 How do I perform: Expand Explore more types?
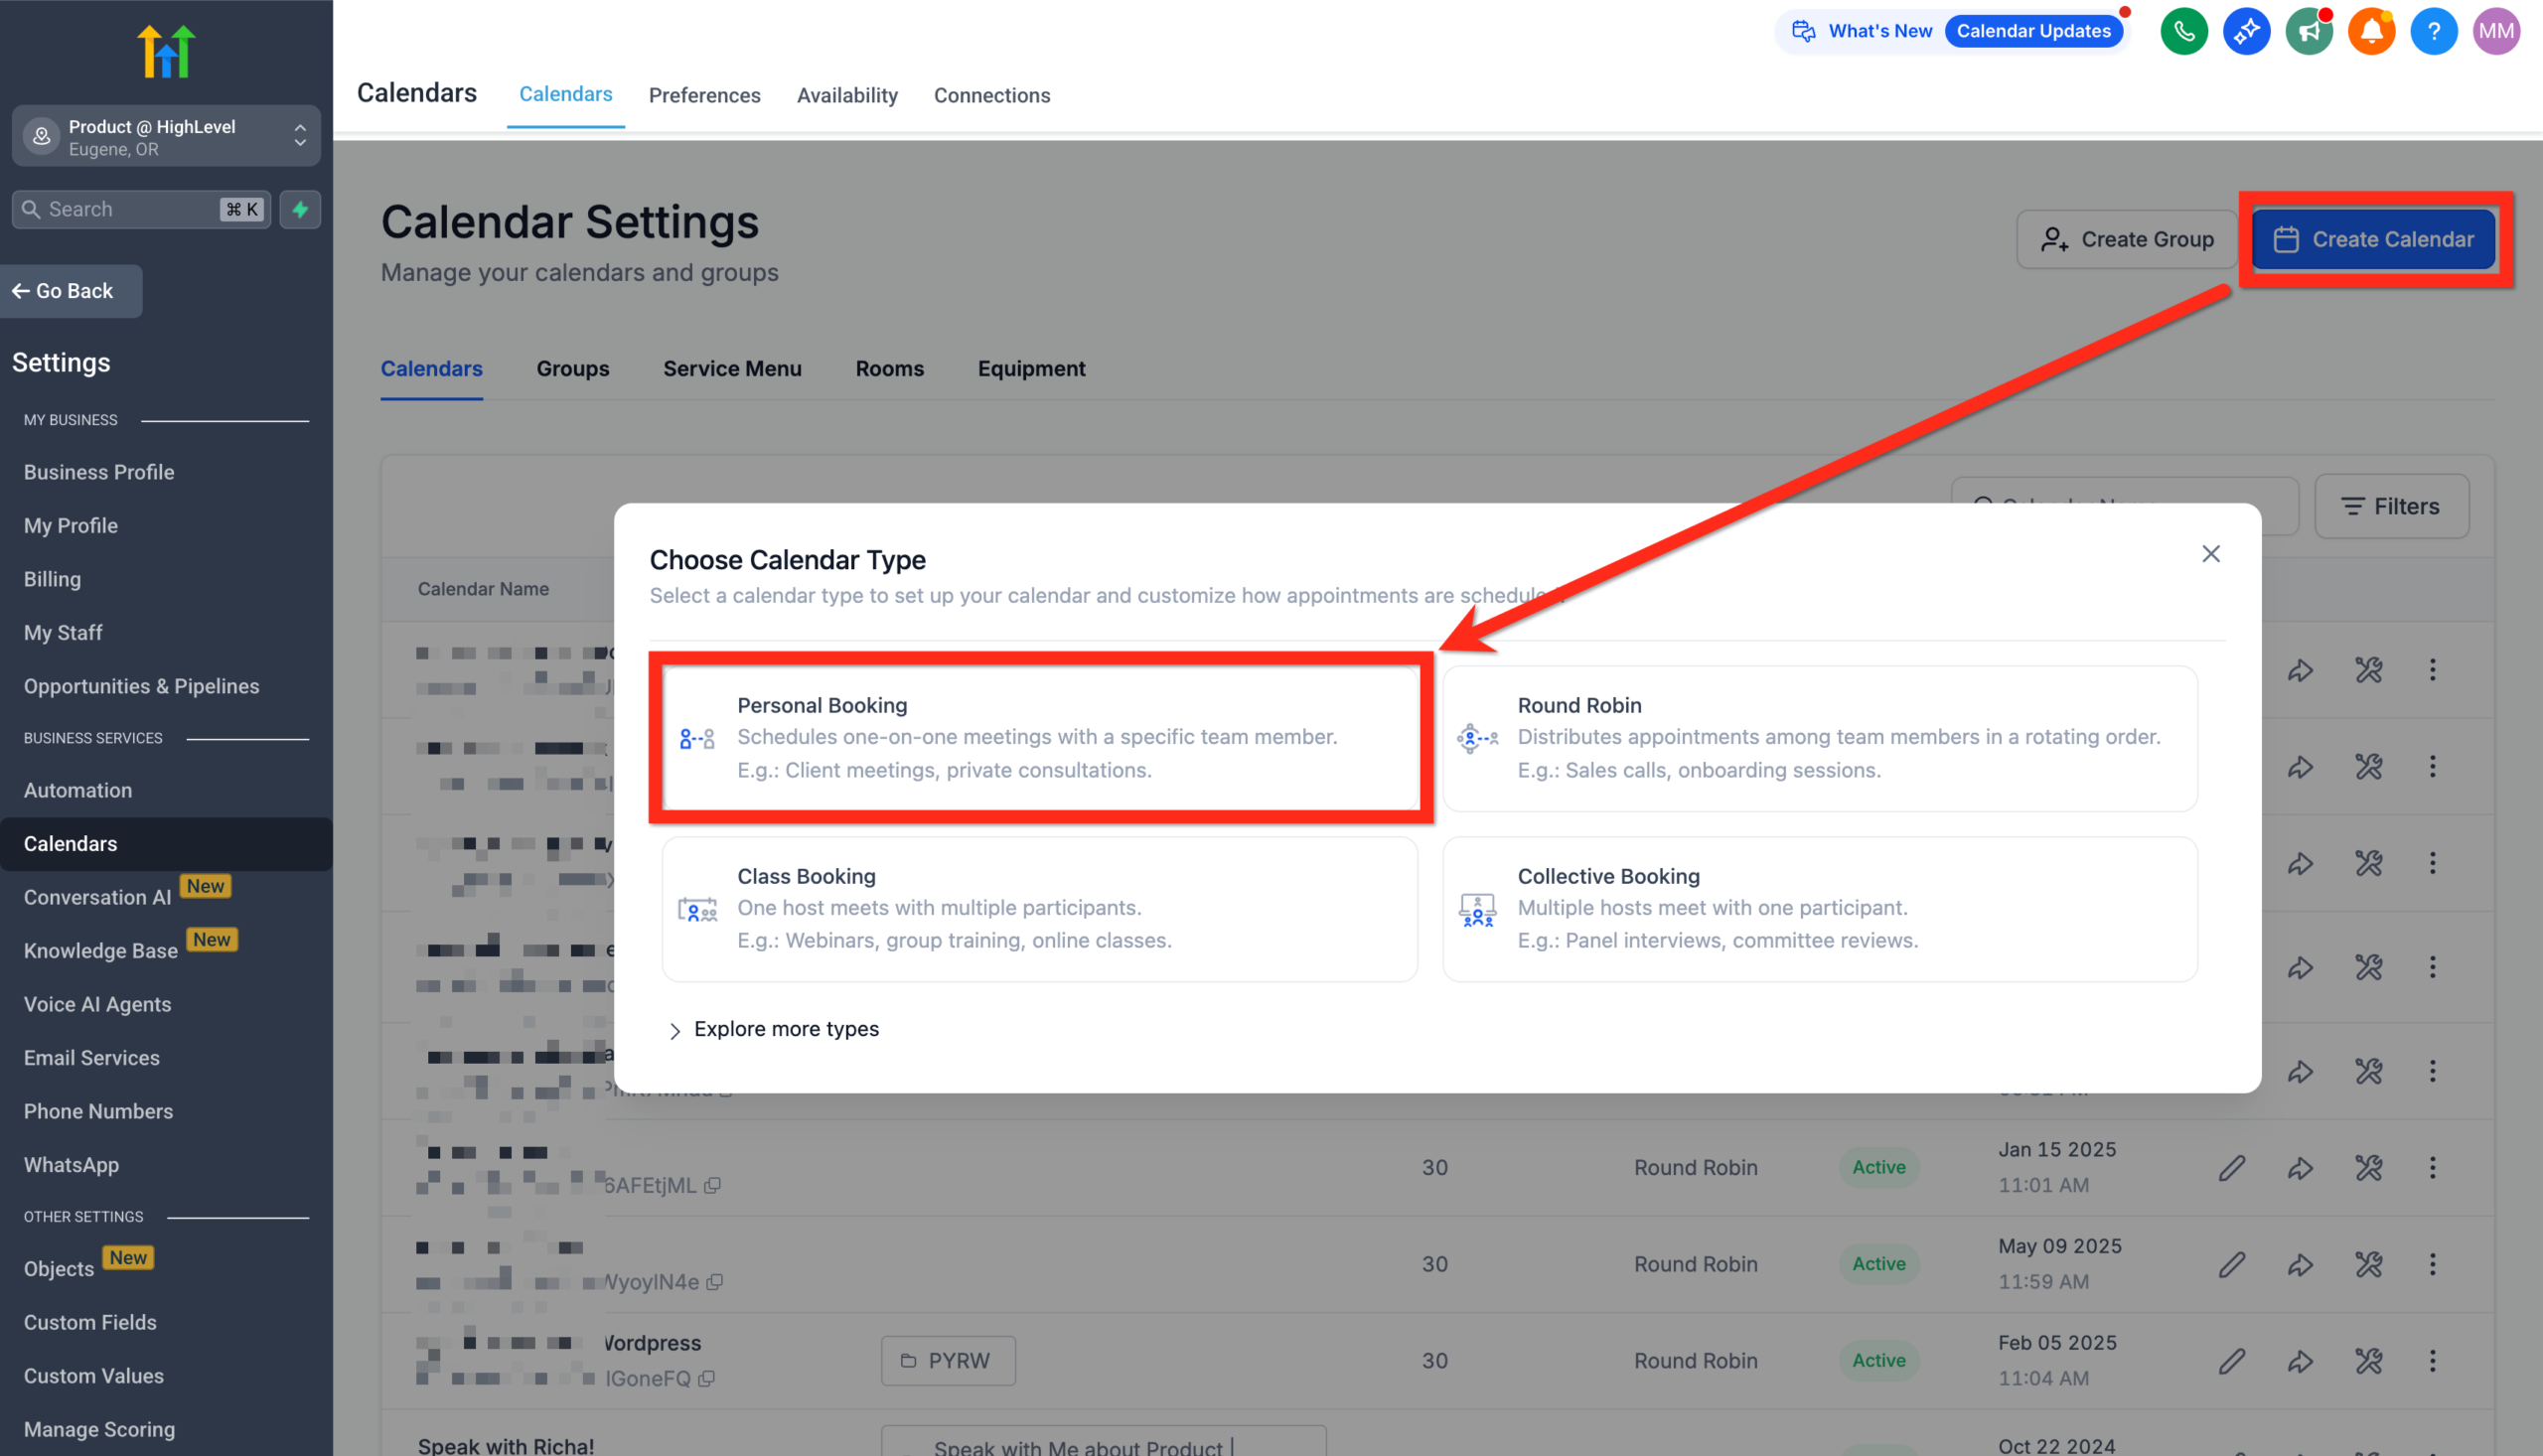pyautogui.click(x=786, y=1028)
